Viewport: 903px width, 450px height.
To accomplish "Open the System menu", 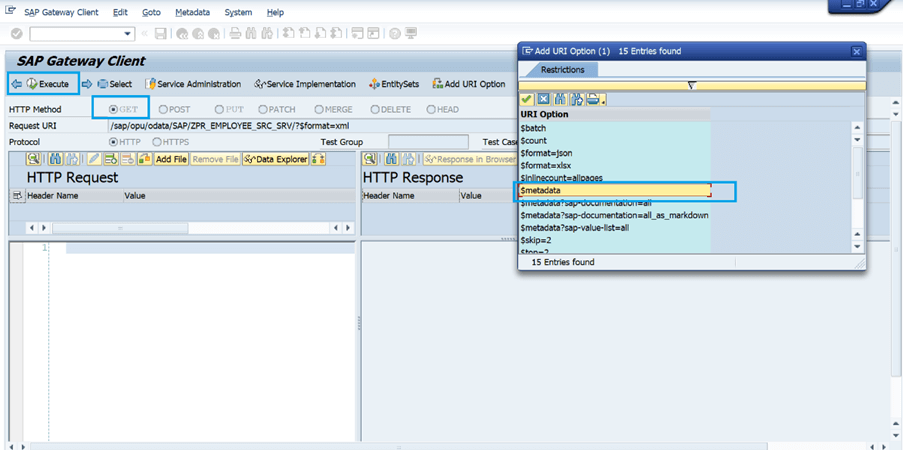I will 238,12.
